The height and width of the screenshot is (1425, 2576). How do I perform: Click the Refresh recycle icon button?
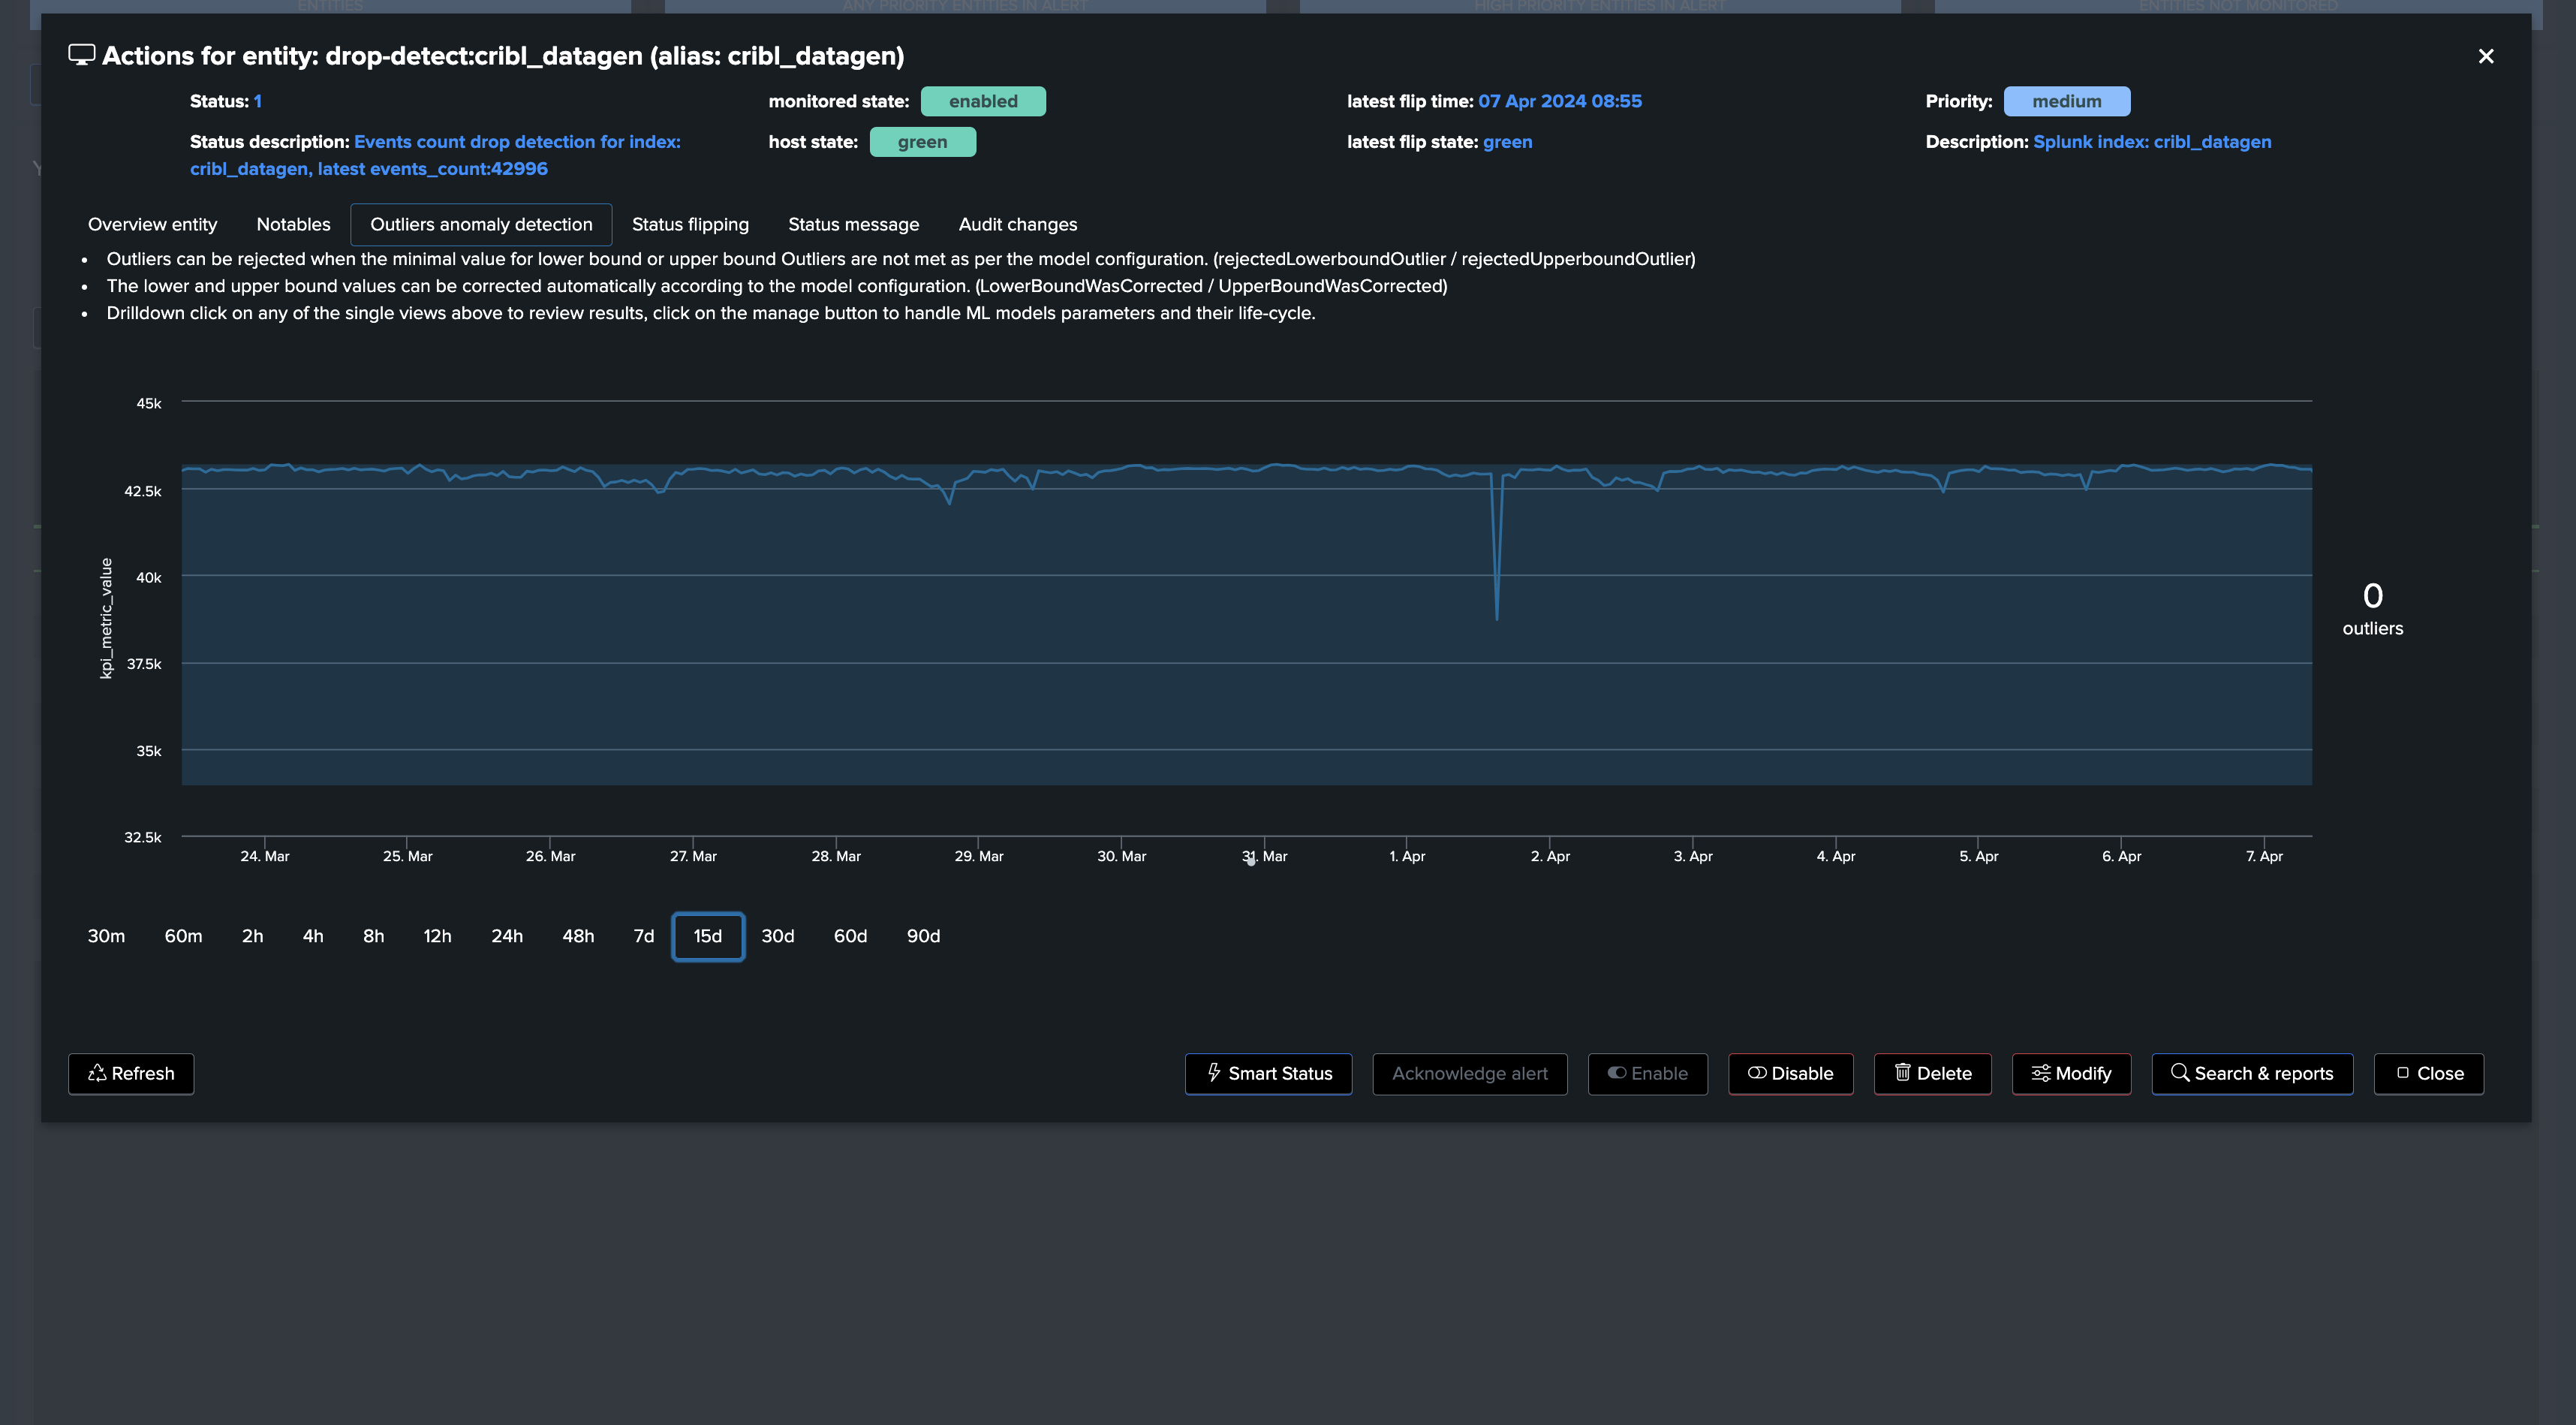click(x=131, y=1073)
